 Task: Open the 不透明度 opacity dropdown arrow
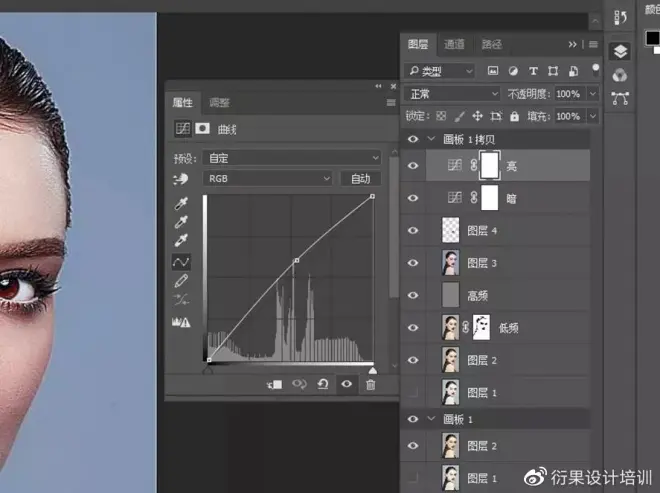coord(593,93)
